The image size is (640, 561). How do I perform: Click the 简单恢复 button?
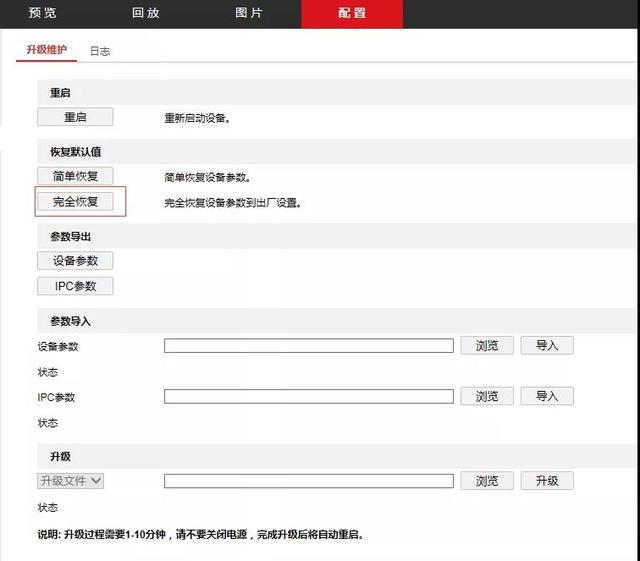75,176
